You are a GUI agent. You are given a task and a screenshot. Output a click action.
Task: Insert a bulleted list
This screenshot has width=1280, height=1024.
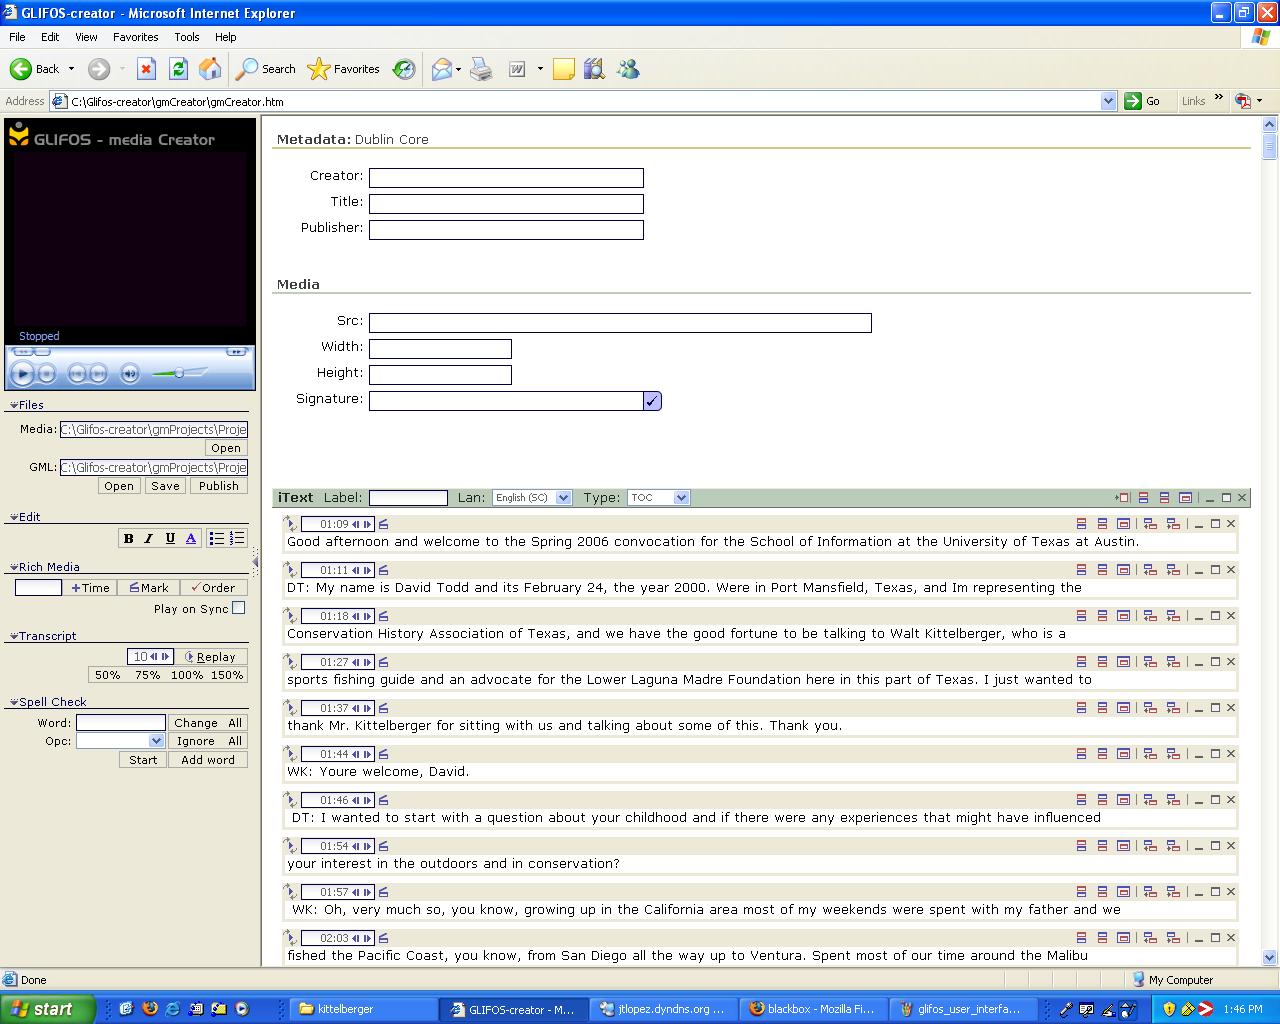(x=216, y=538)
